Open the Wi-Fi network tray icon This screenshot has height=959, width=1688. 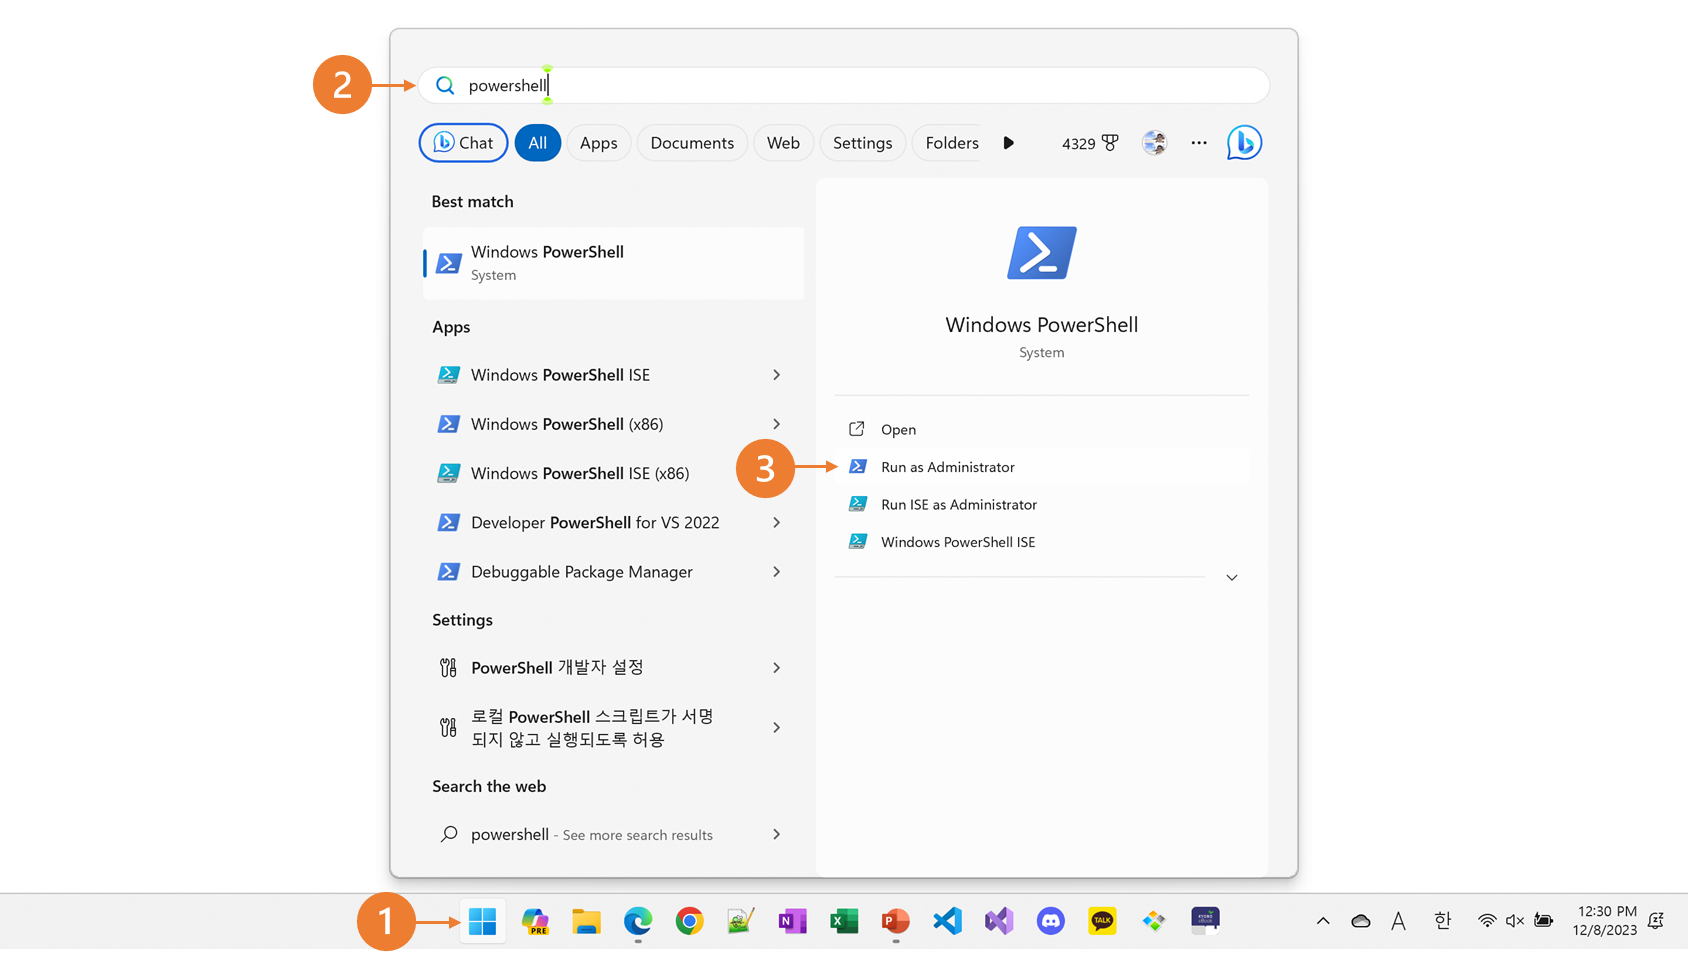[1487, 921]
